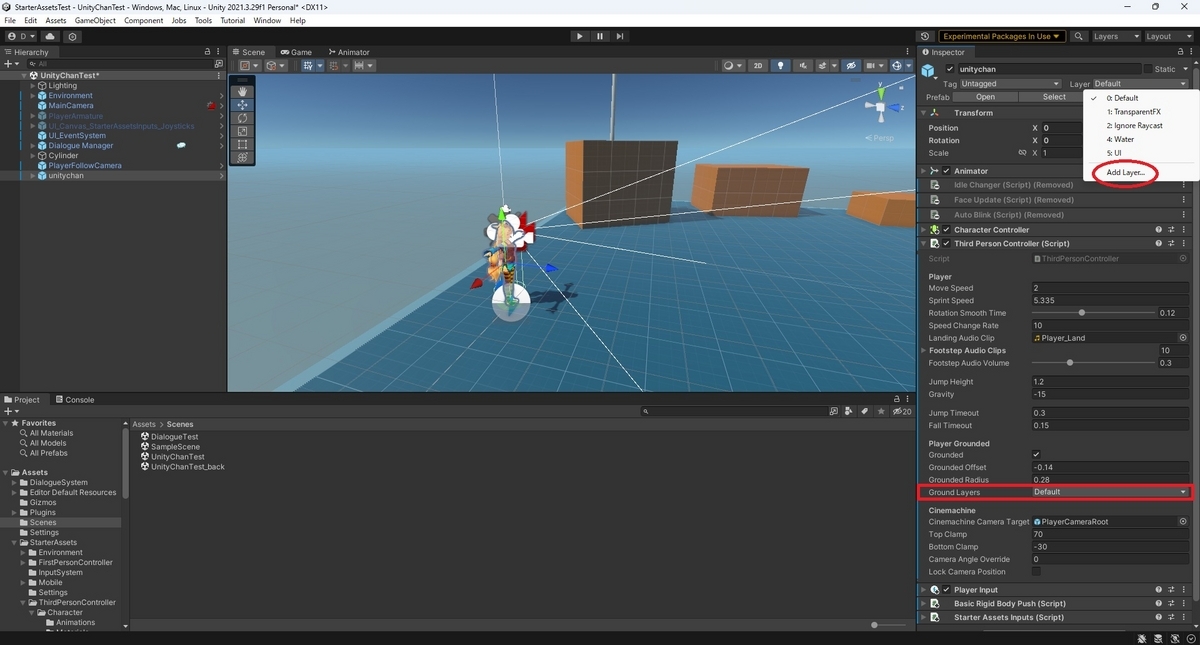Expand Footstep Audio Clips array

coord(923,351)
